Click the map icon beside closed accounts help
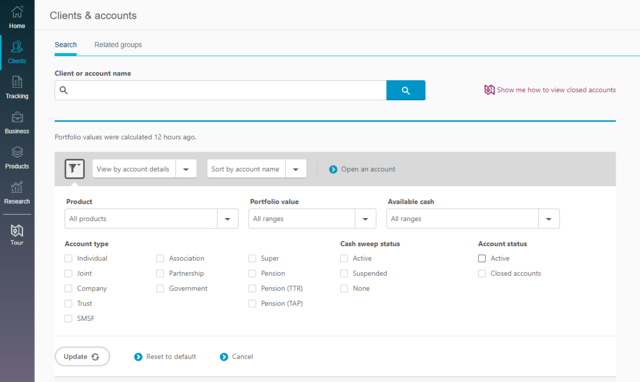640x382 pixels. click(x=489, y=90)
